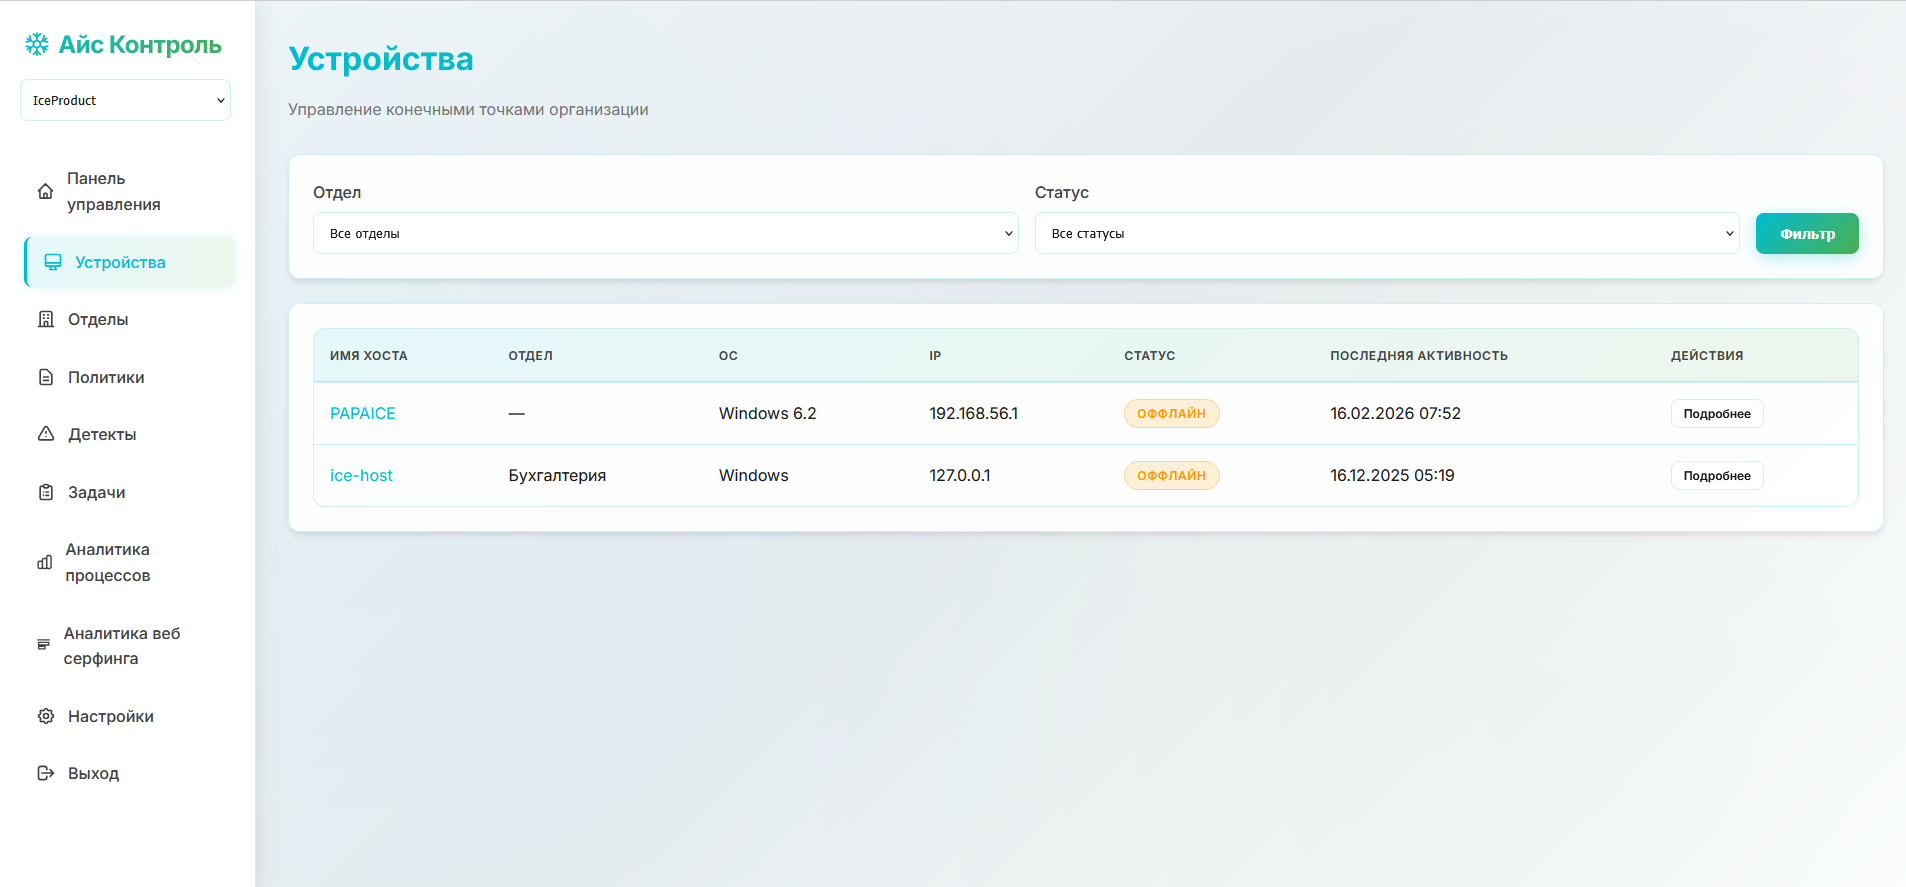Click the ОФФЛАЙН status badge for ice-host

(x=1171, y=476)
